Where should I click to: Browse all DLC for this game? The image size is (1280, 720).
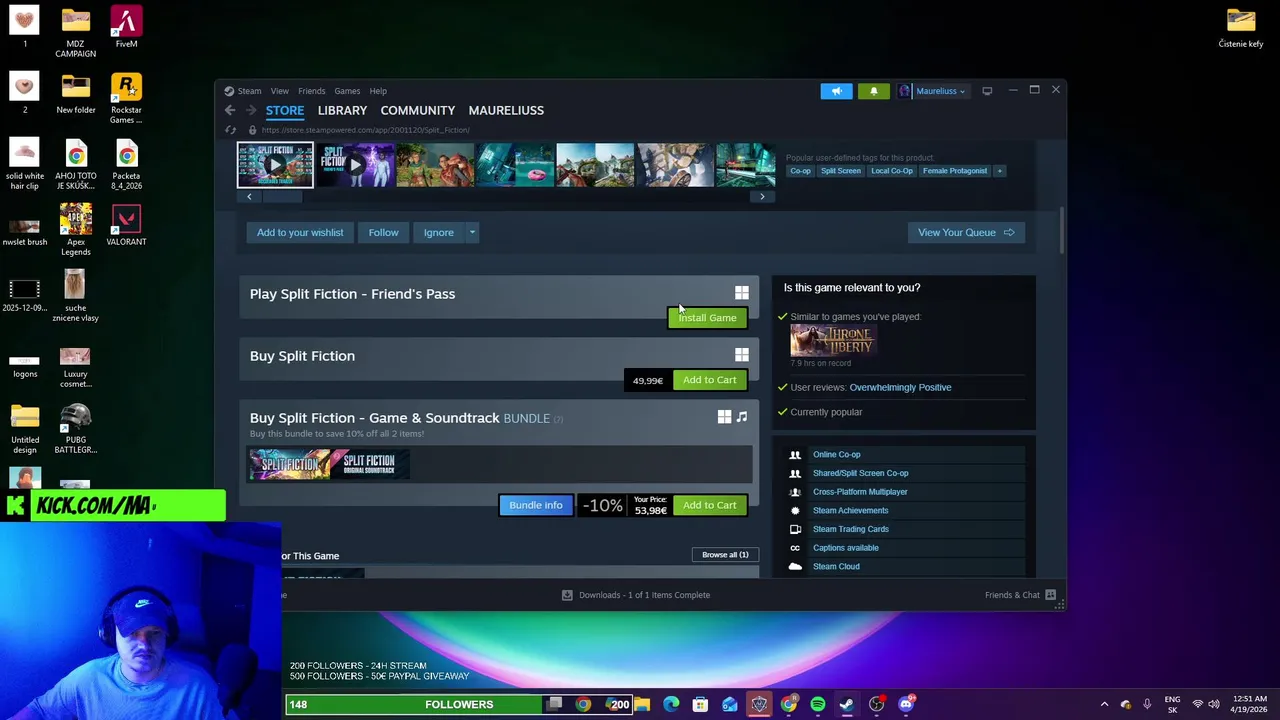(725, 554)
